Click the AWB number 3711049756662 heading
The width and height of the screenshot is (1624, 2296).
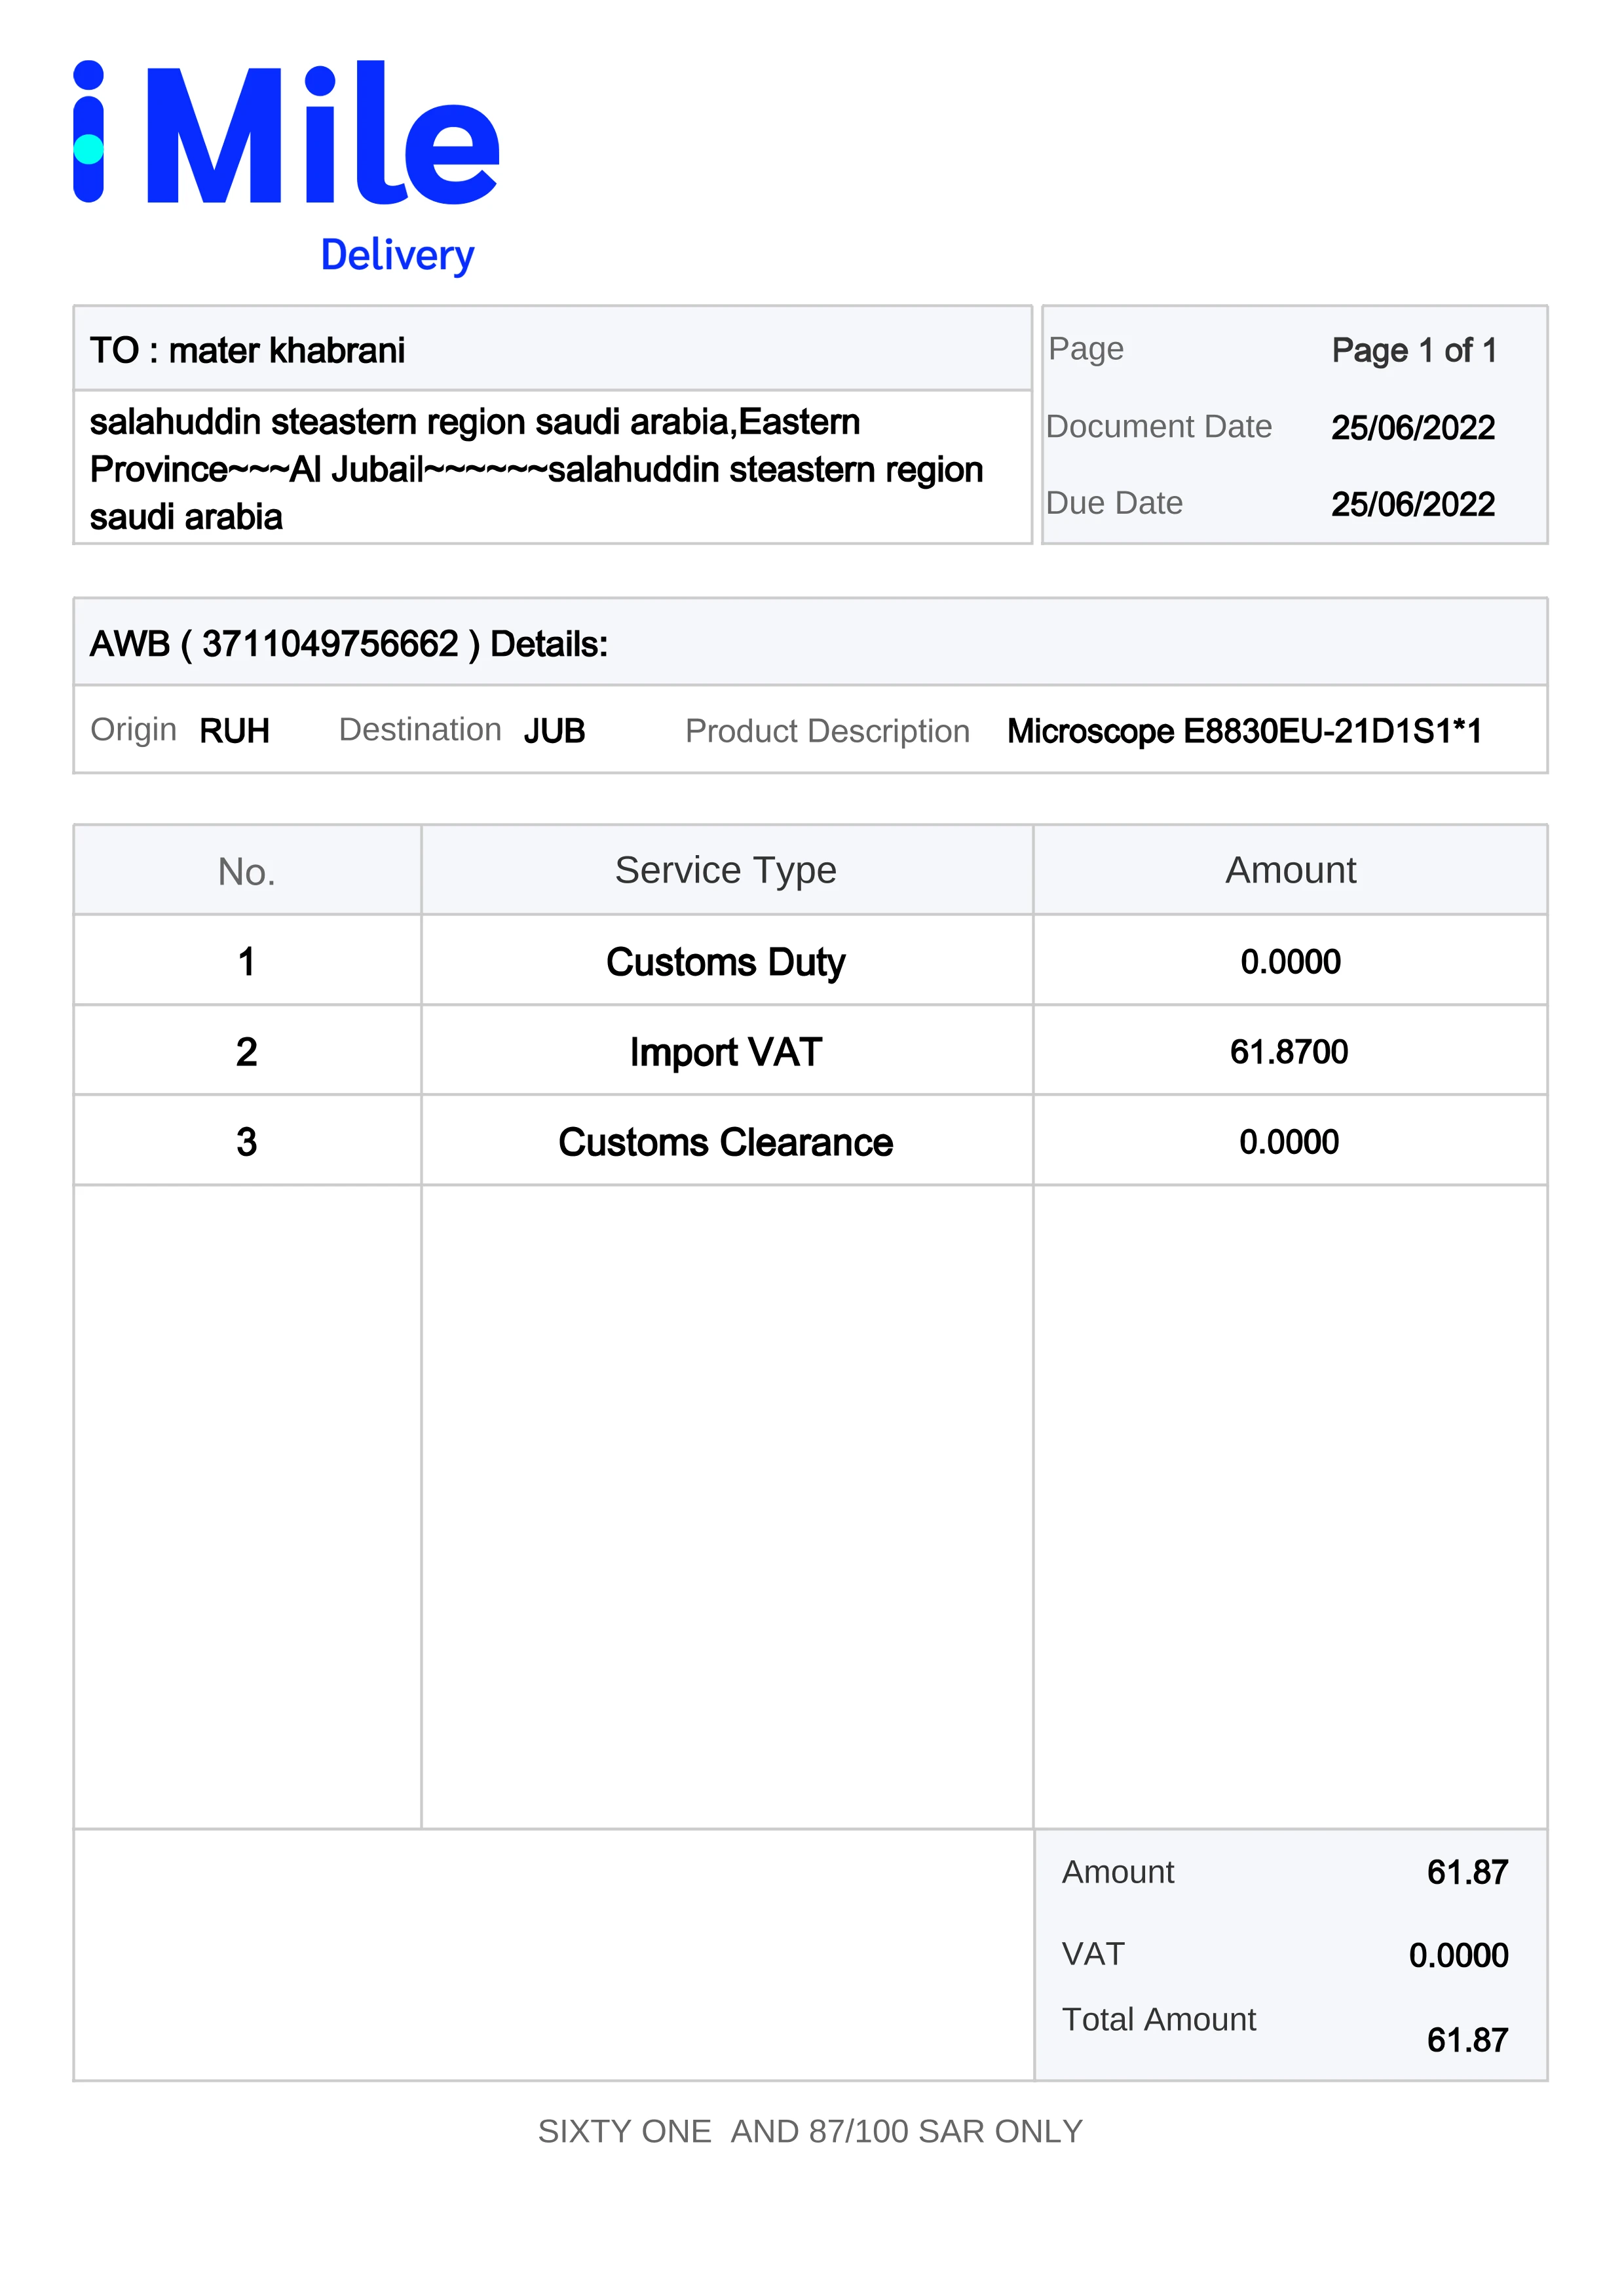(348, 644)
